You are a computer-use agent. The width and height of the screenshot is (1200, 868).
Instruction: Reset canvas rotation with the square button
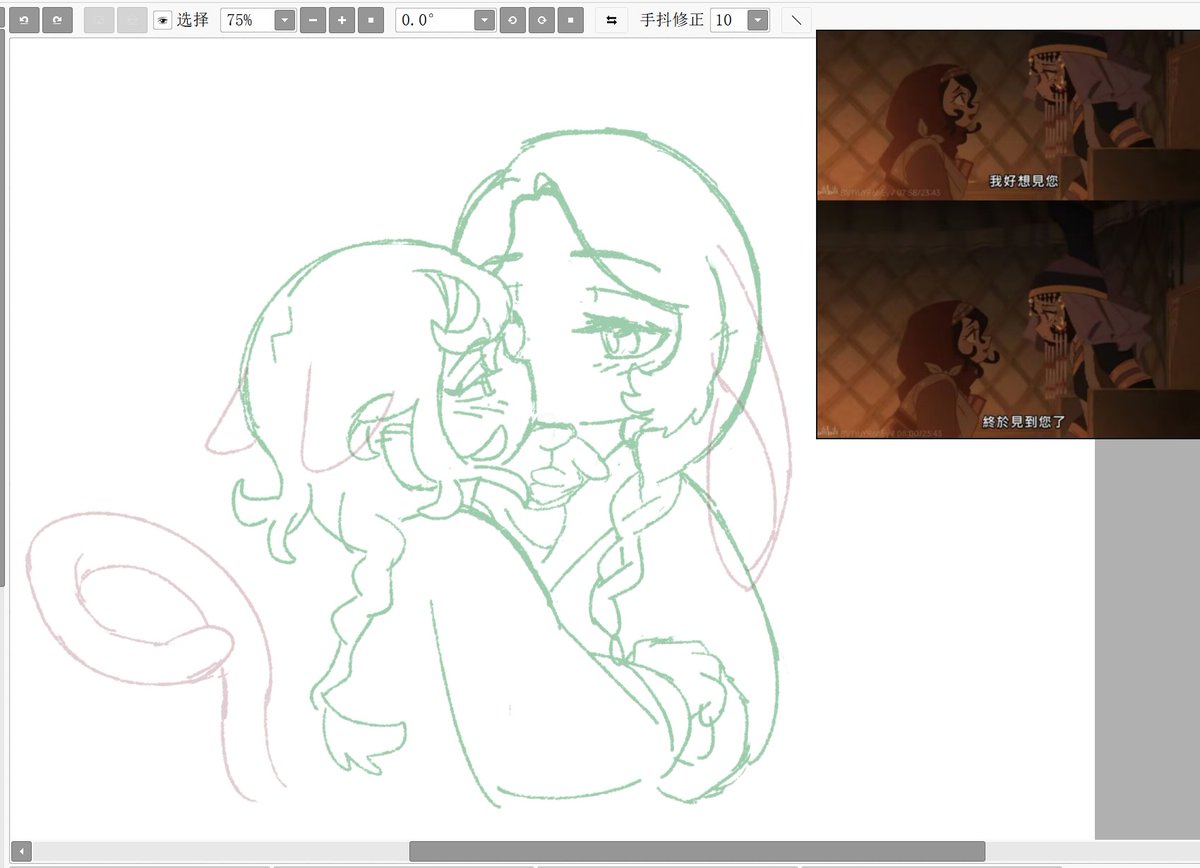click(x=571, y=20)
